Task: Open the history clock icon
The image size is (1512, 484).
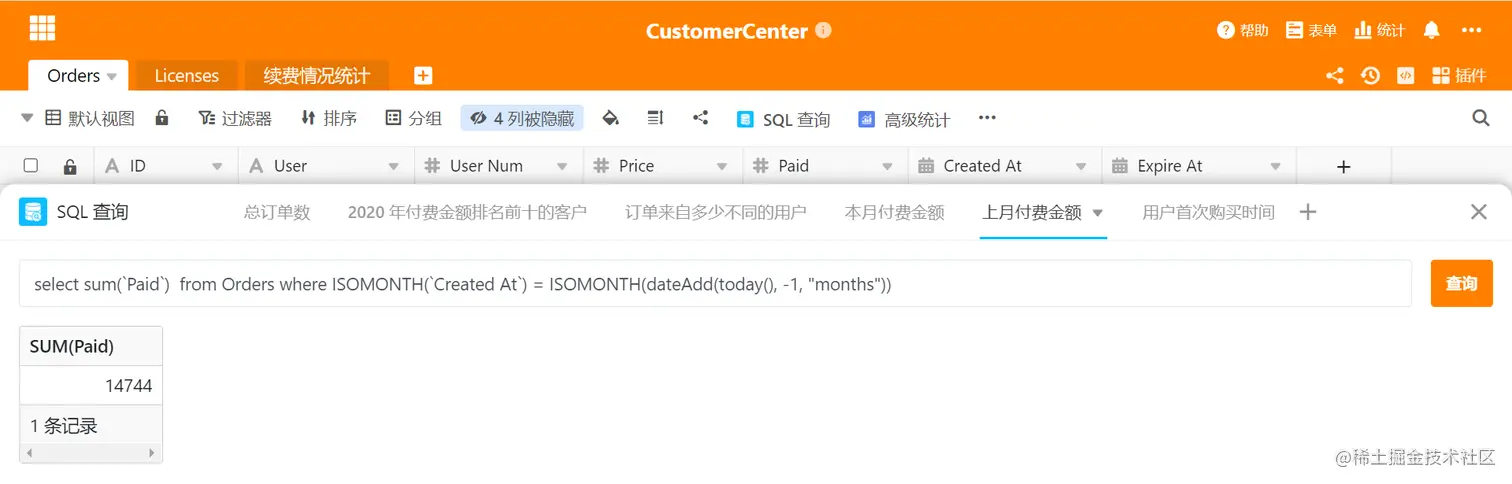Action: pos(1370,75)
